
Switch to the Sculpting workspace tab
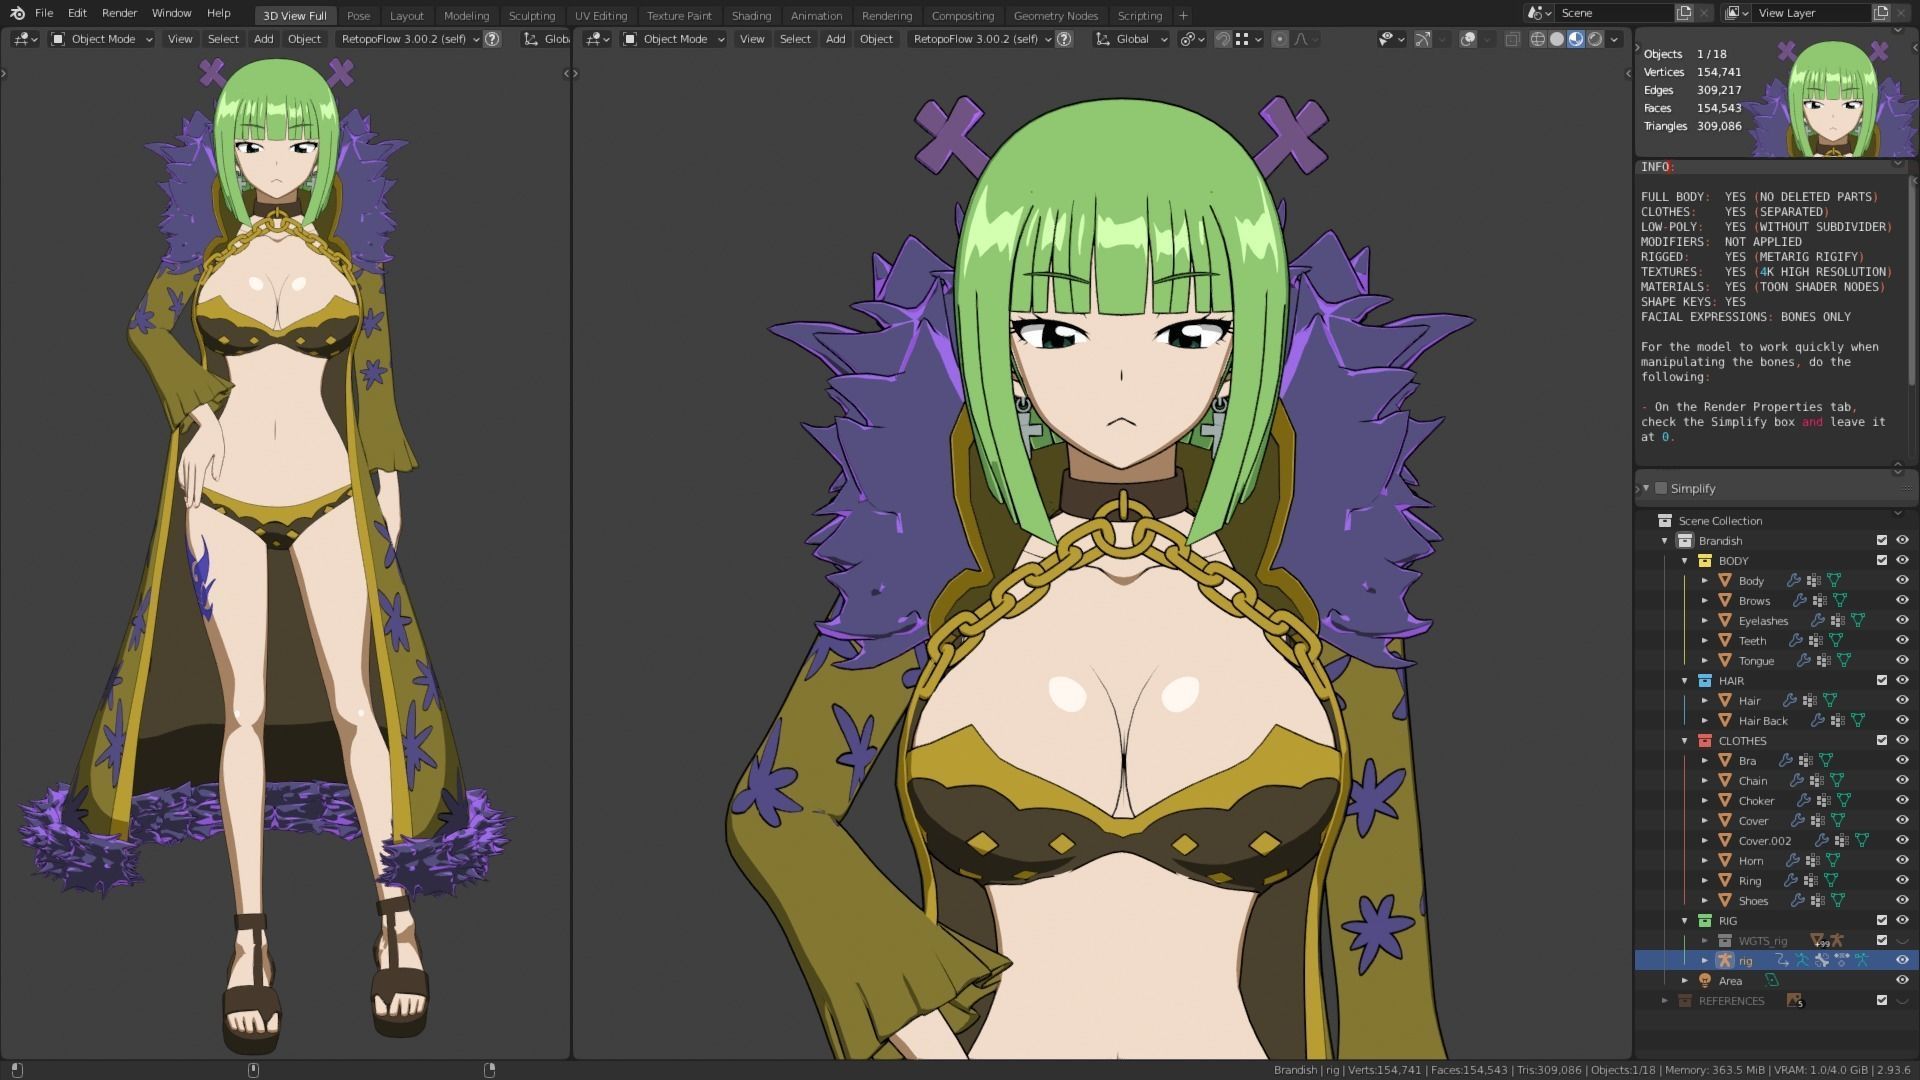click(531, 15)
